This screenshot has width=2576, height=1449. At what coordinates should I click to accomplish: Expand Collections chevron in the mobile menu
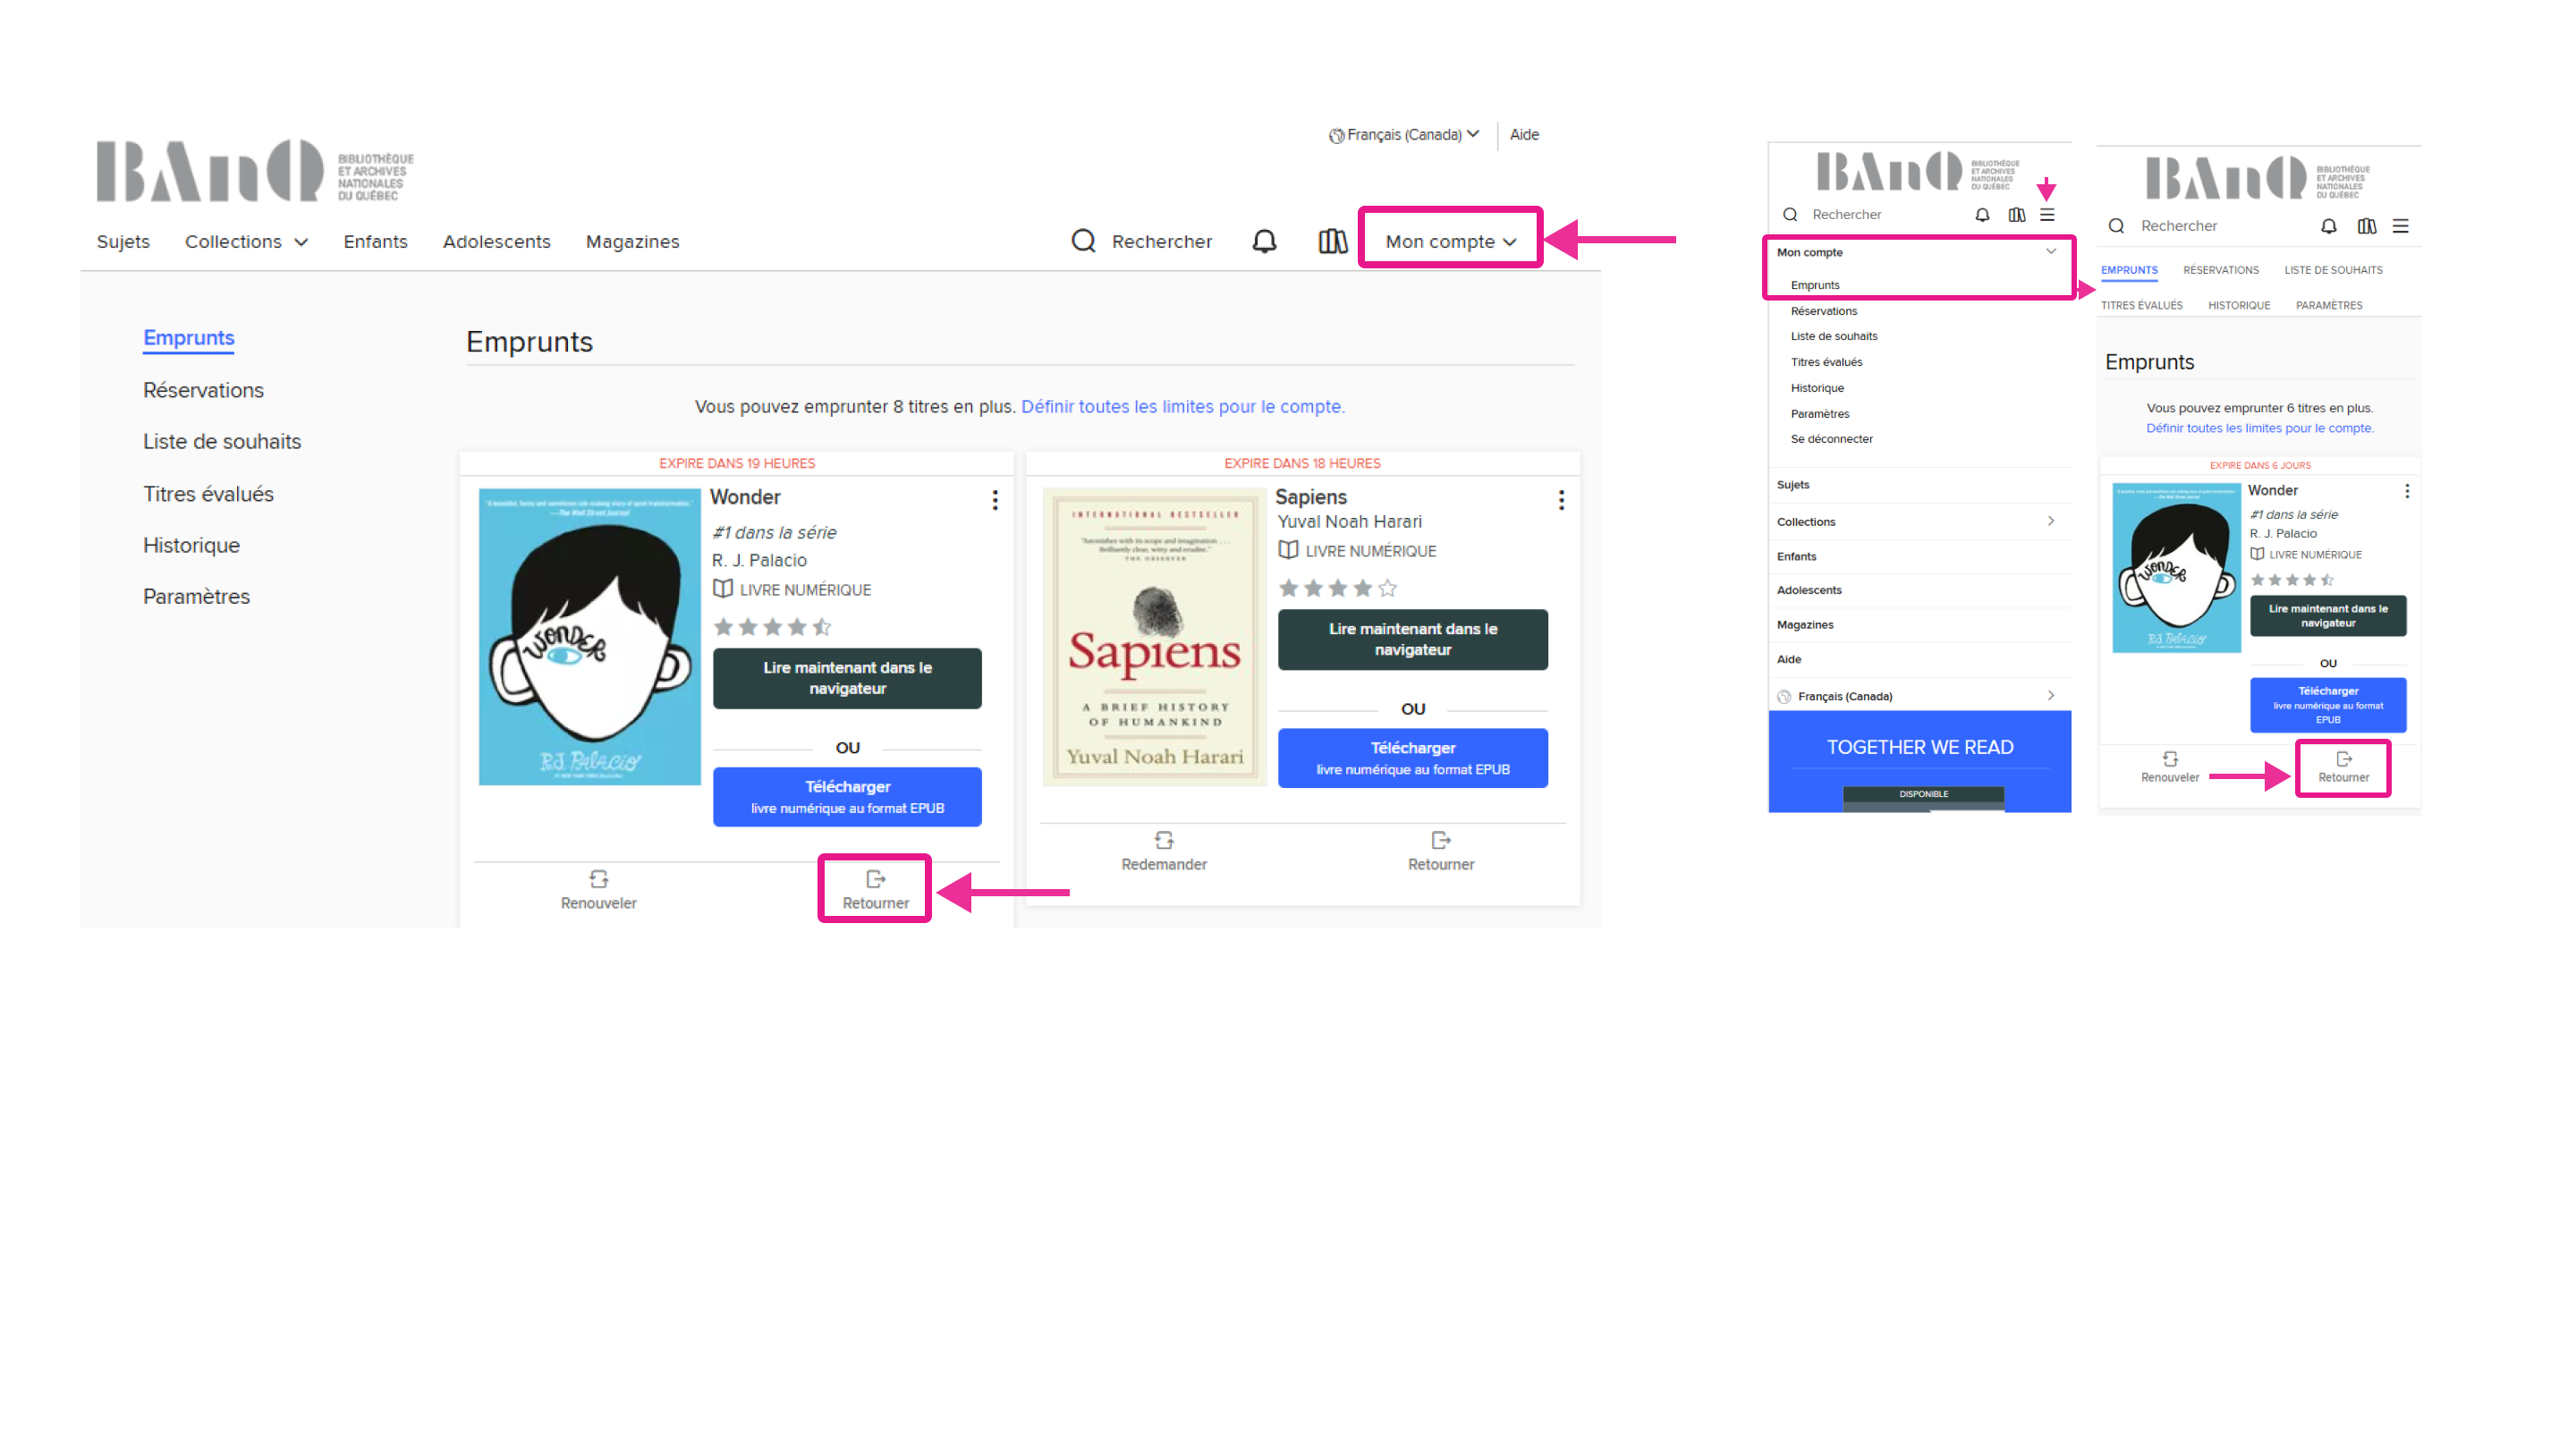[x=2051, y=521]
